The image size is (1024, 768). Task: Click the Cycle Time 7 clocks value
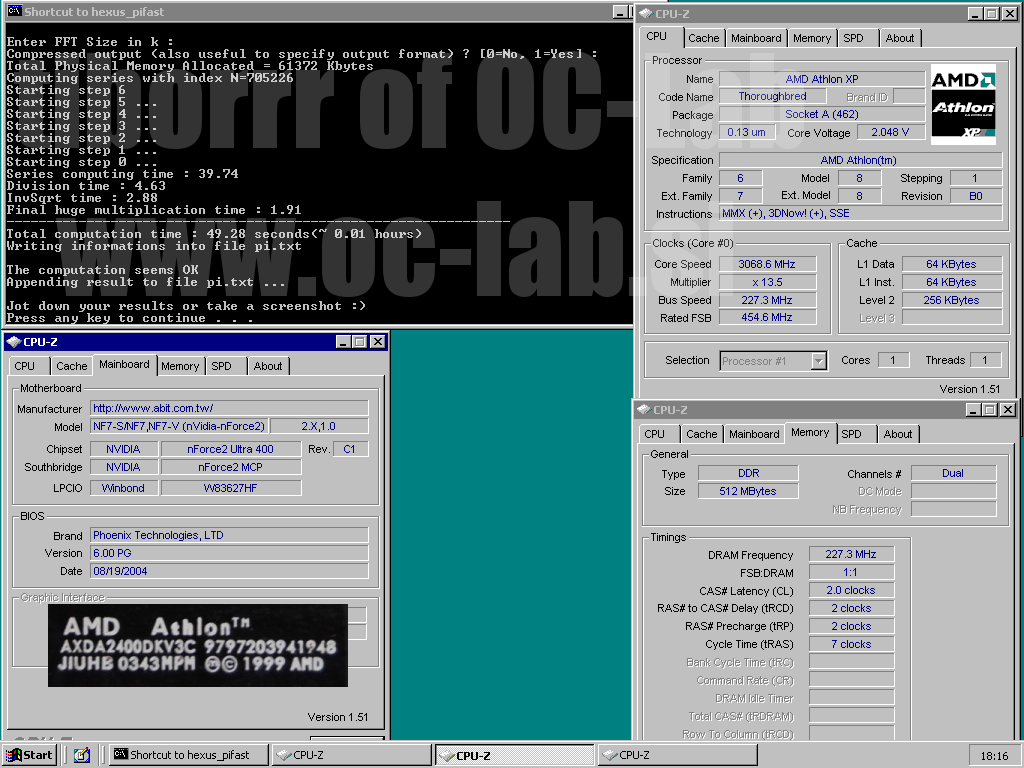[851, 644]
